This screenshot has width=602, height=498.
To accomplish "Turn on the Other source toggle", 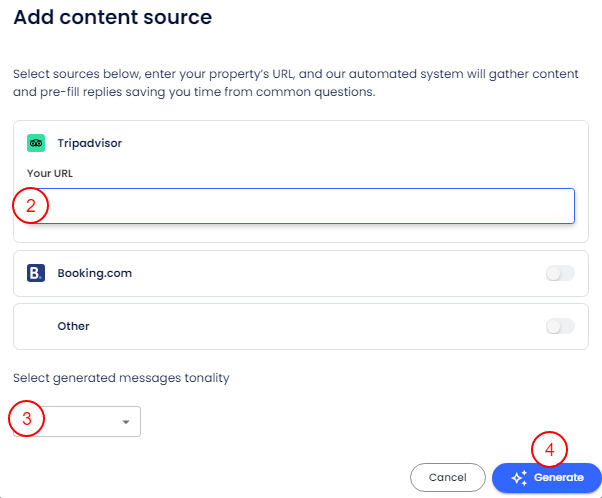I will 560,326.
